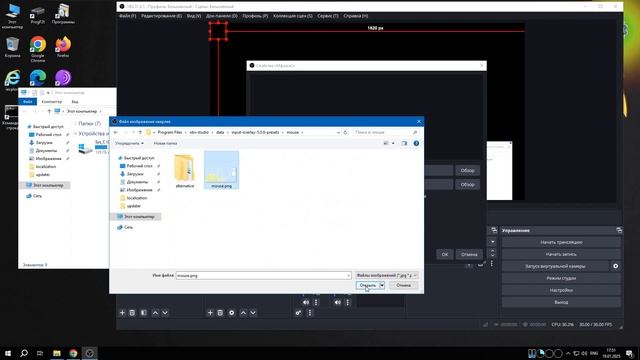This screenshot has height=360, width=640.
Task: Select updater folder in file dialog sidebar
Action: pyautogui.click(x=134, y=206)
